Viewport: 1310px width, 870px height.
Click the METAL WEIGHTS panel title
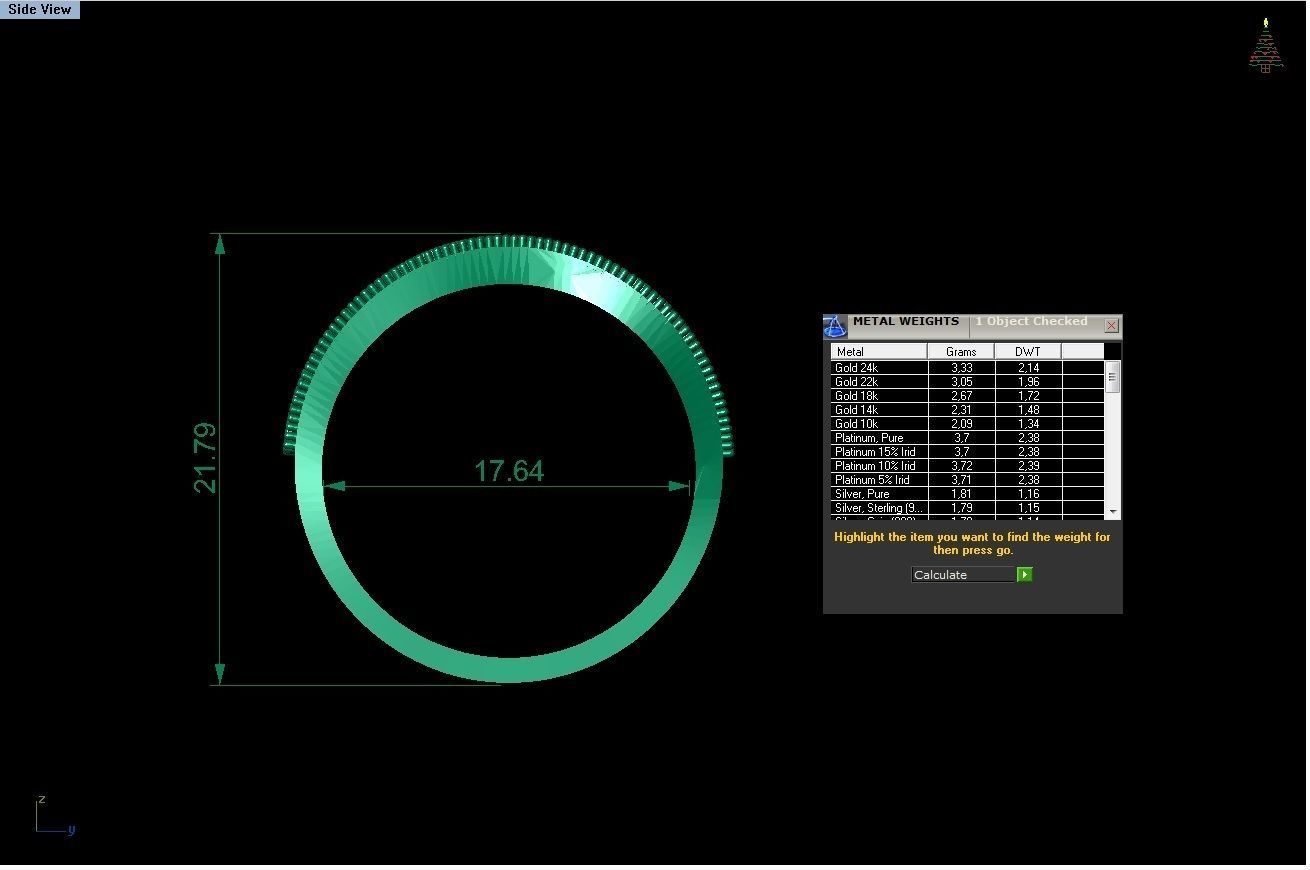[905, 322]
